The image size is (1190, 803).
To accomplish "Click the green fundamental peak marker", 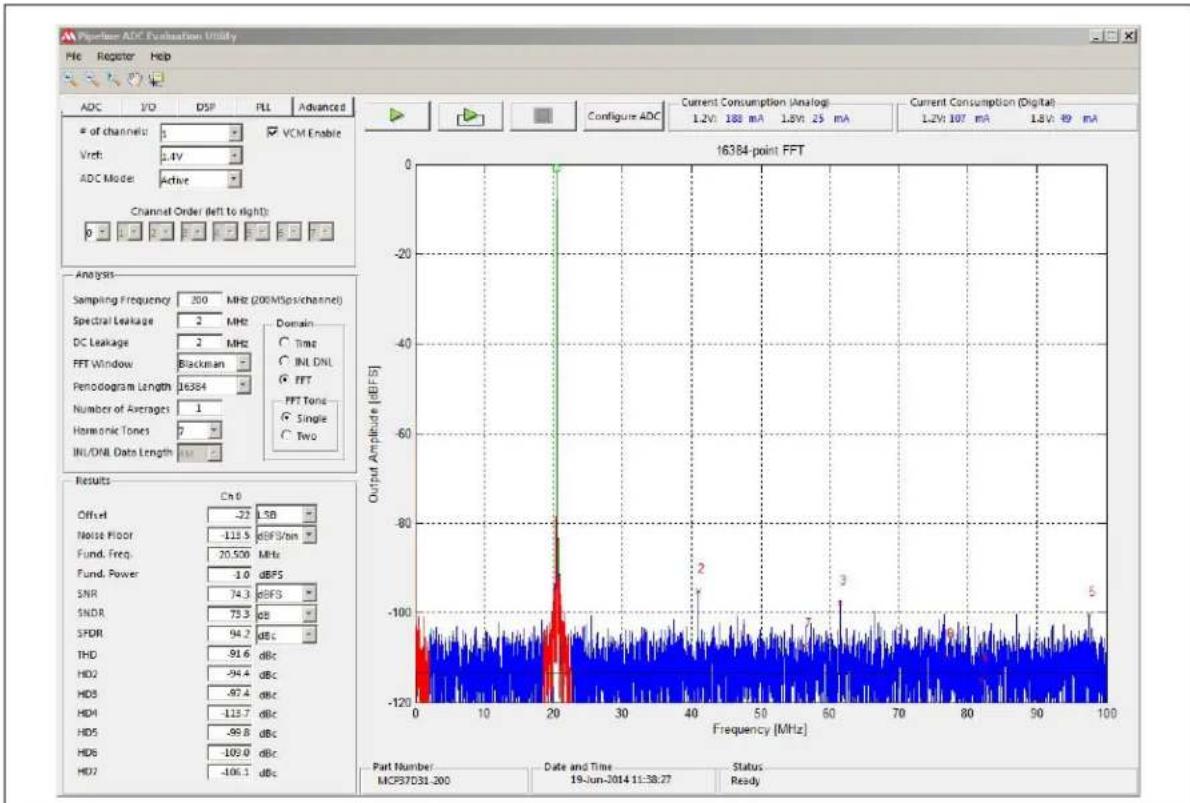I will click(556, 168).
